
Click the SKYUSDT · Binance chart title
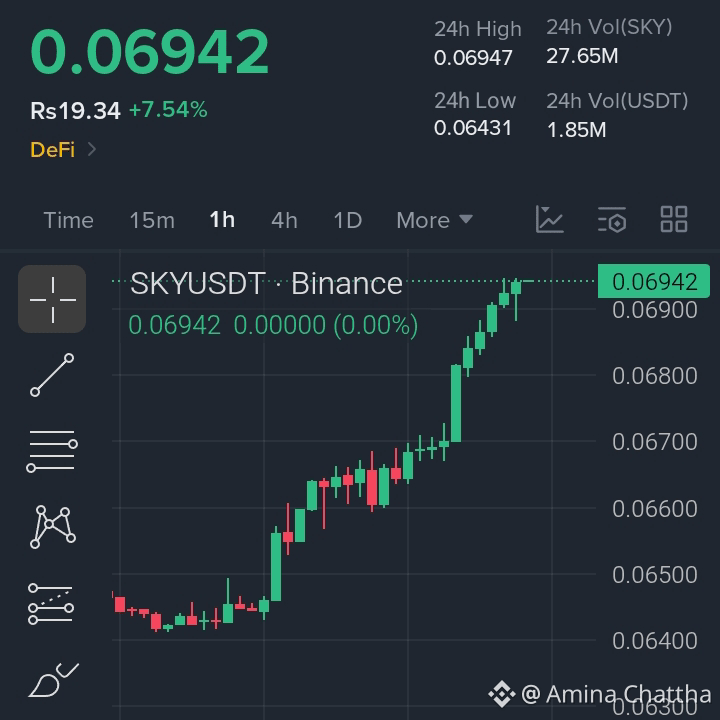pos(266,283)
